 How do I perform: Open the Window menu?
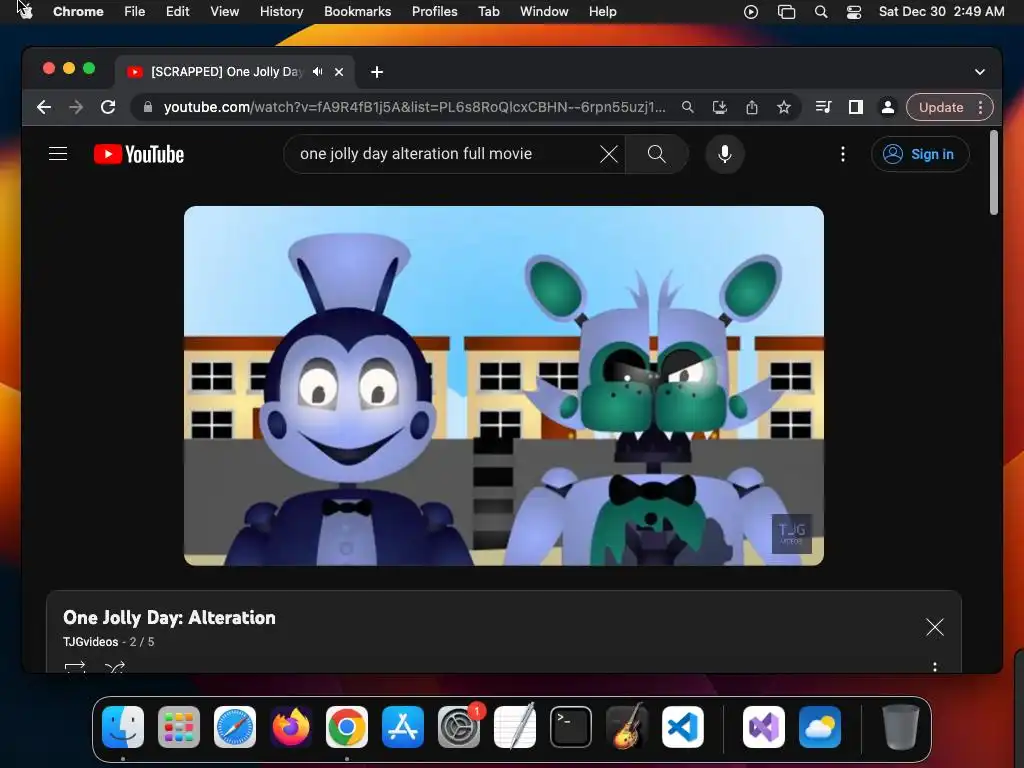(544, 12)
